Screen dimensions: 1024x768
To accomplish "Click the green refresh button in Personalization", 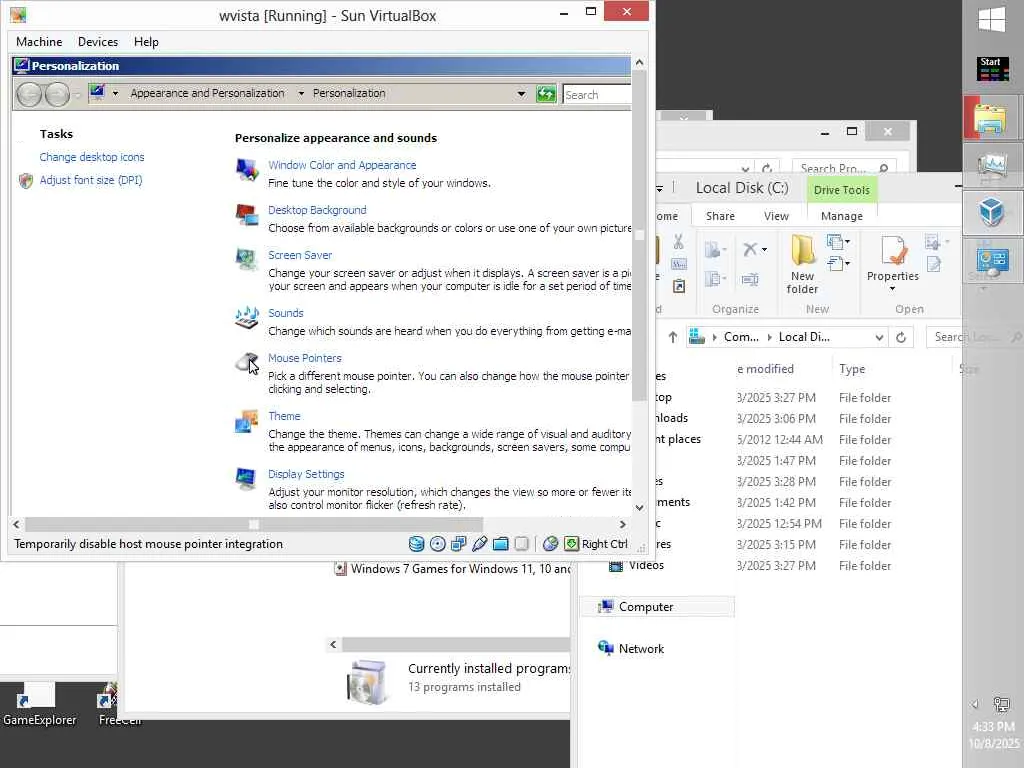I will click(546, 95).
